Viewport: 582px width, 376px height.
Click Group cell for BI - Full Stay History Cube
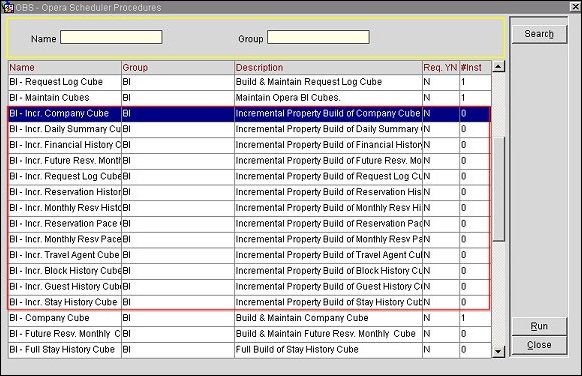click(x=178, y=350)
